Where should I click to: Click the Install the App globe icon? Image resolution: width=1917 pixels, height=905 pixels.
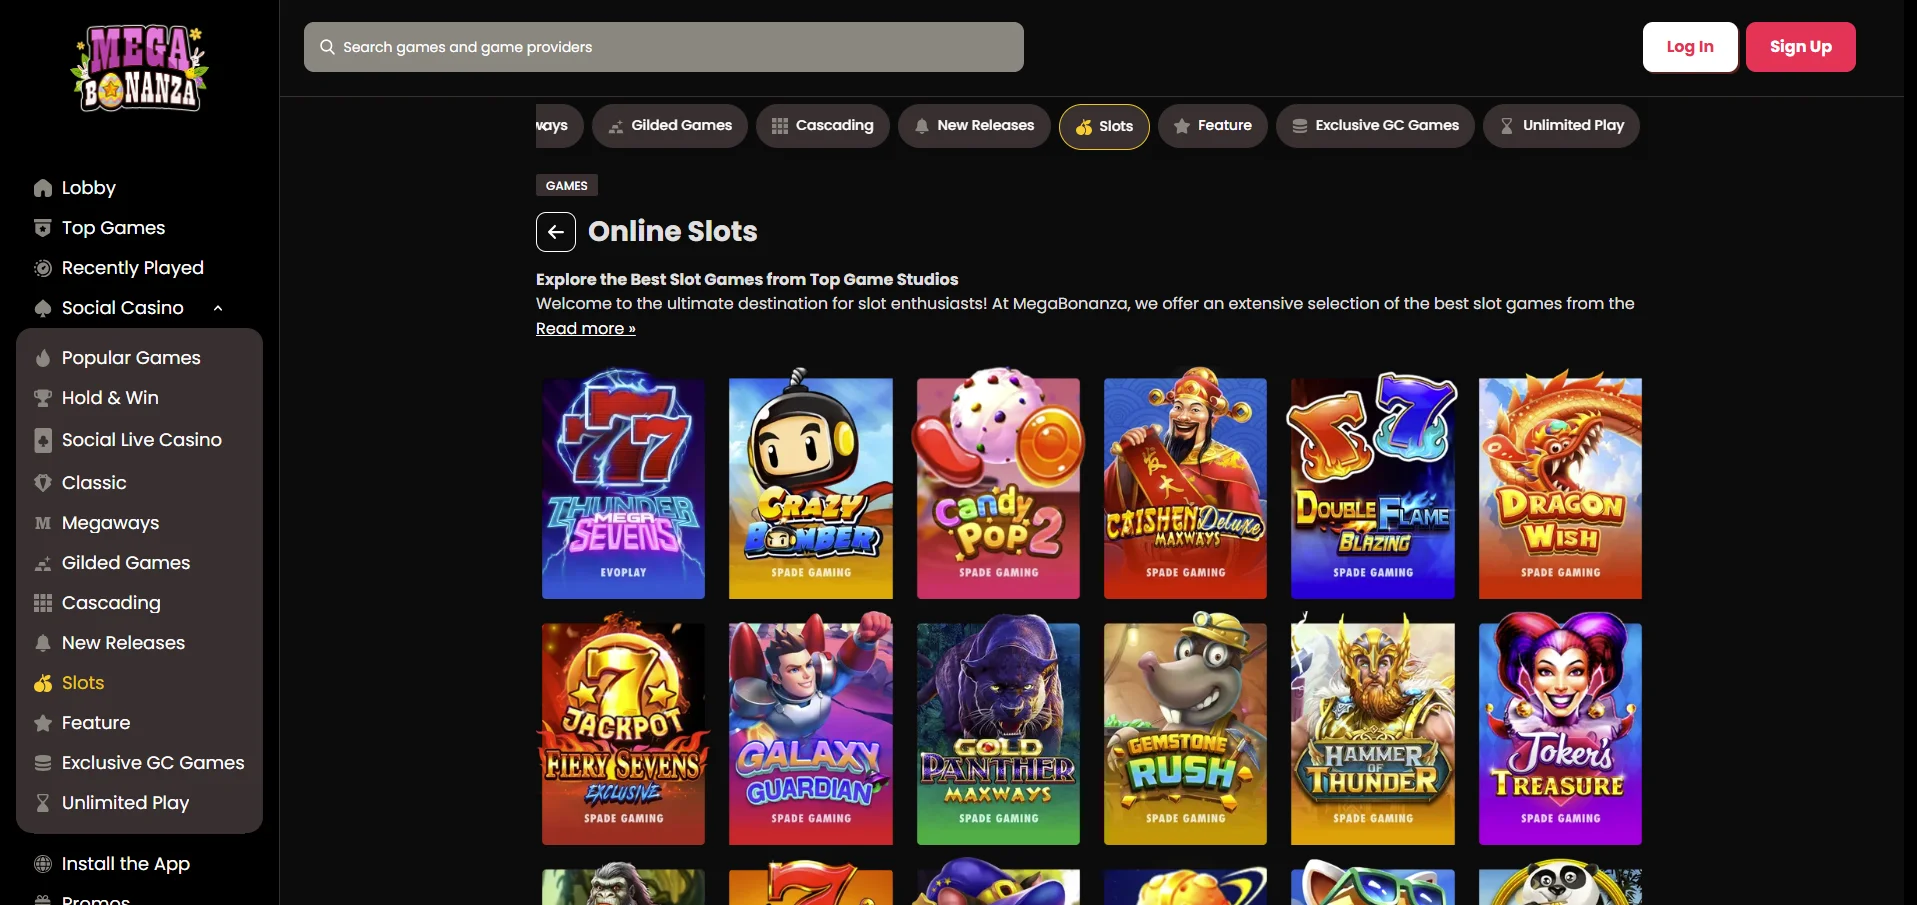tap(42, 864)
